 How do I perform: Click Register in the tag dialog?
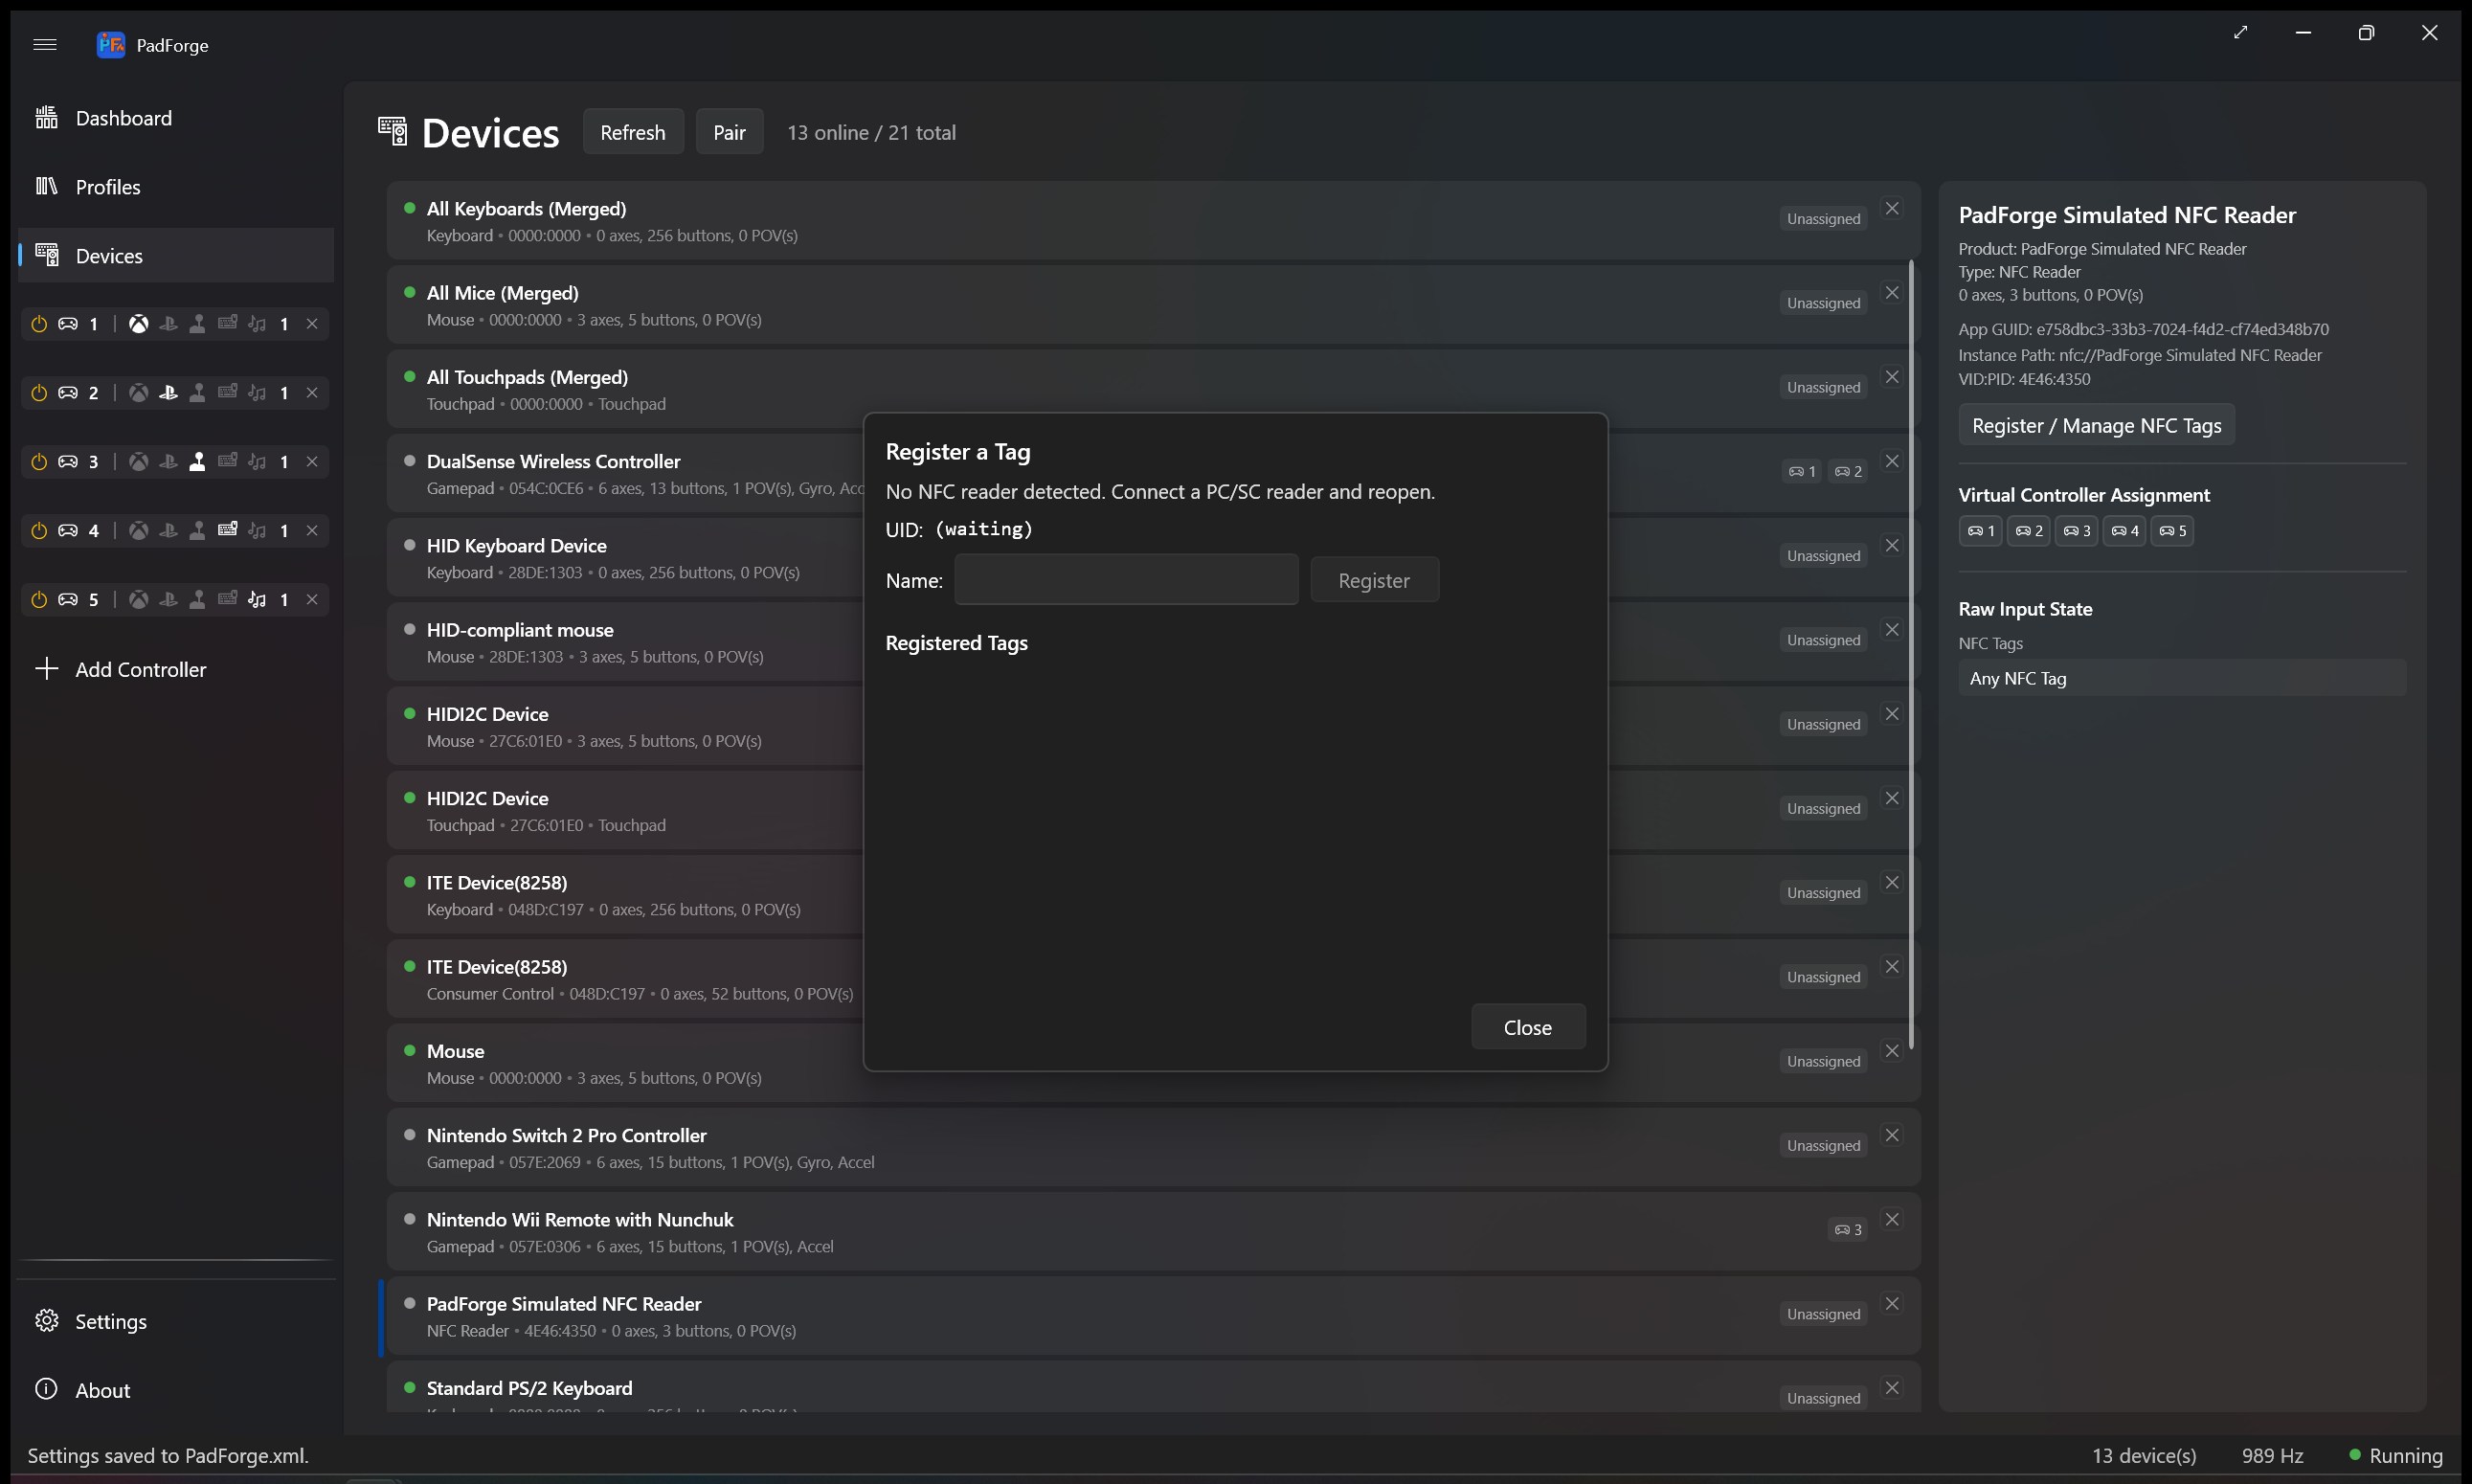pyautogui.click(x=1374, y=580)
